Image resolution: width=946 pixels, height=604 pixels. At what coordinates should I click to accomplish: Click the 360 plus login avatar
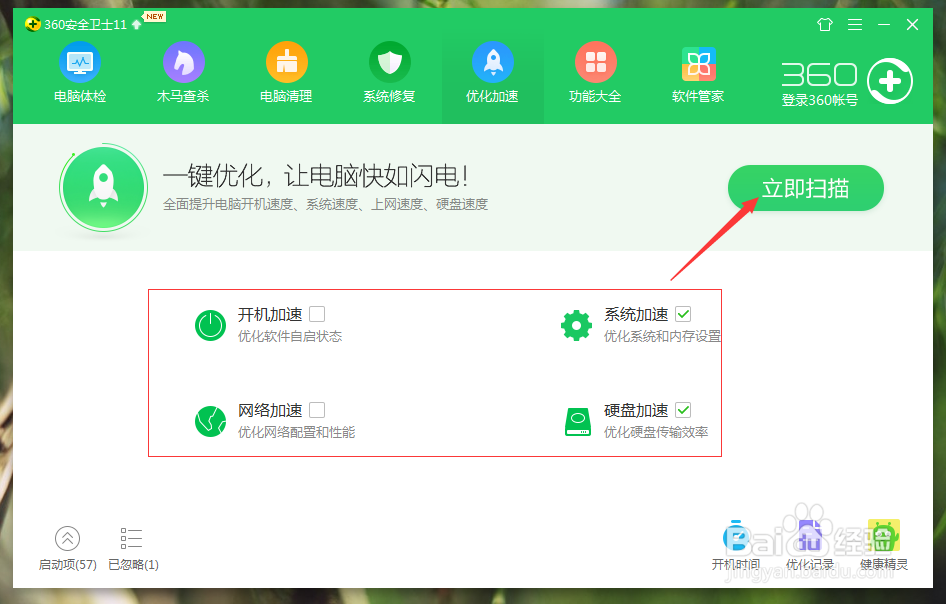[x=890, y=81]
